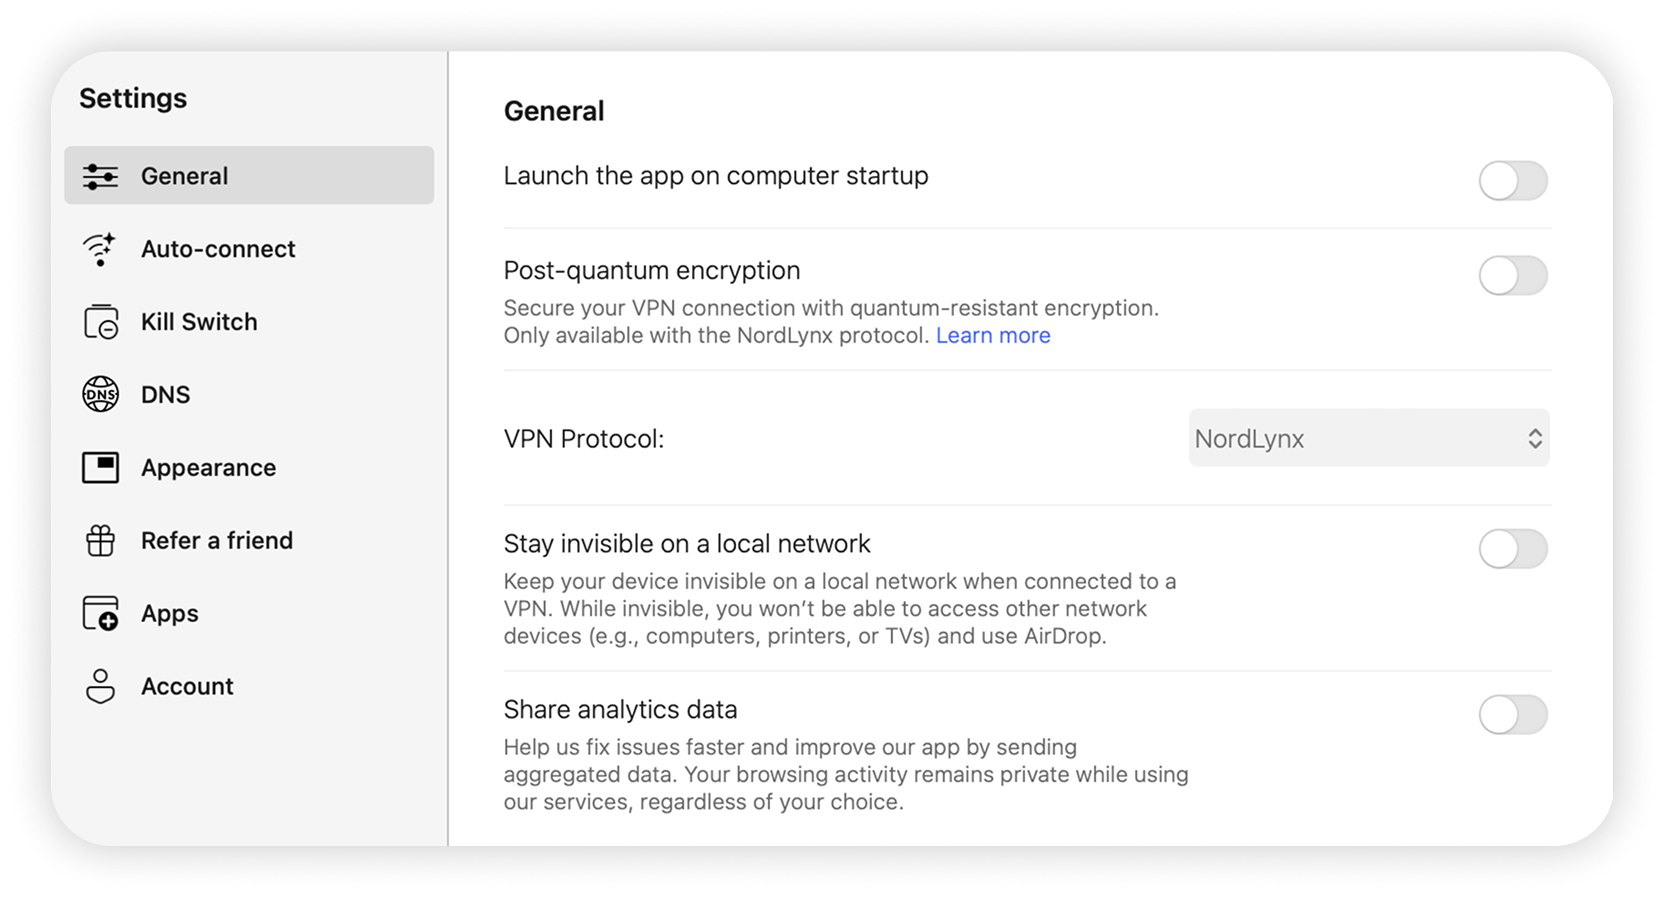Switch to the Kill Switch settings page
The width and height of the screenshot is (1665, 897).
coord(198,321)
